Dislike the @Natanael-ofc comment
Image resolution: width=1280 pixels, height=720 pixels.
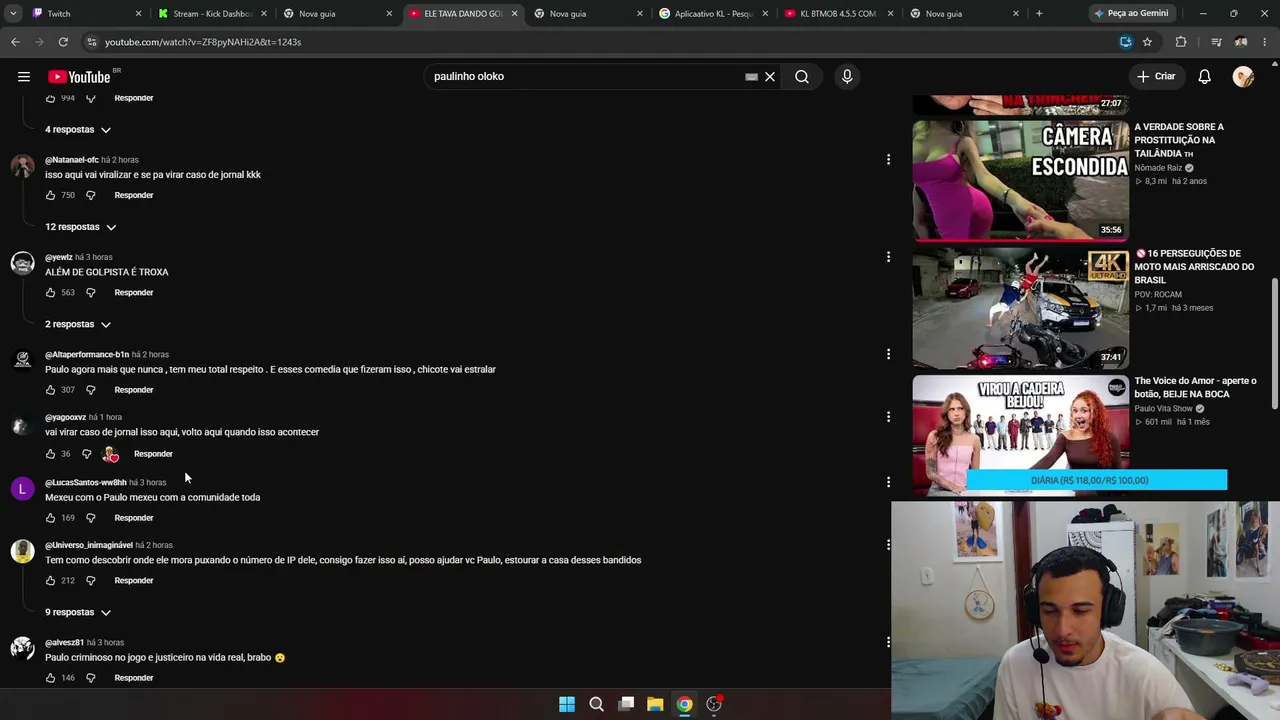point(90,195)
